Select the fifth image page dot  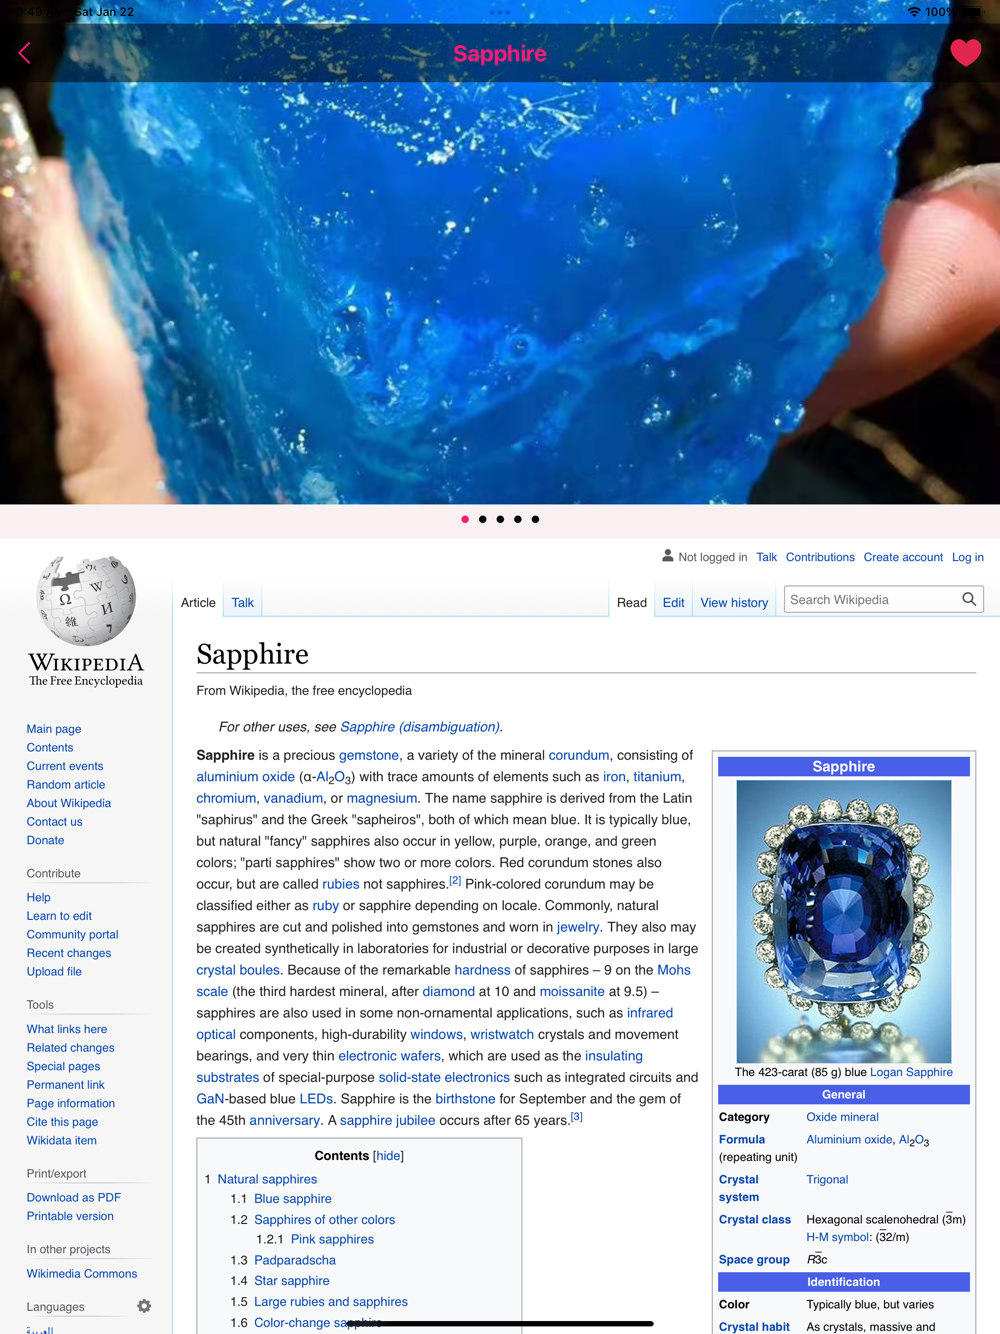535,519
